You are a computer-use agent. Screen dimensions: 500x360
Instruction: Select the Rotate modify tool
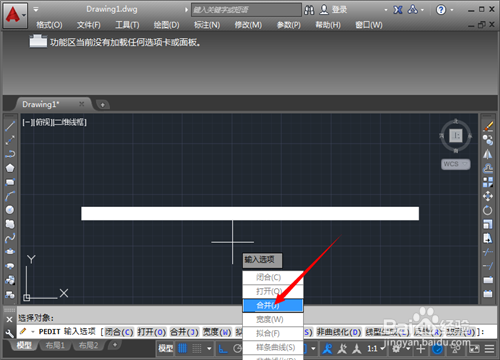[x=488, y=210]
